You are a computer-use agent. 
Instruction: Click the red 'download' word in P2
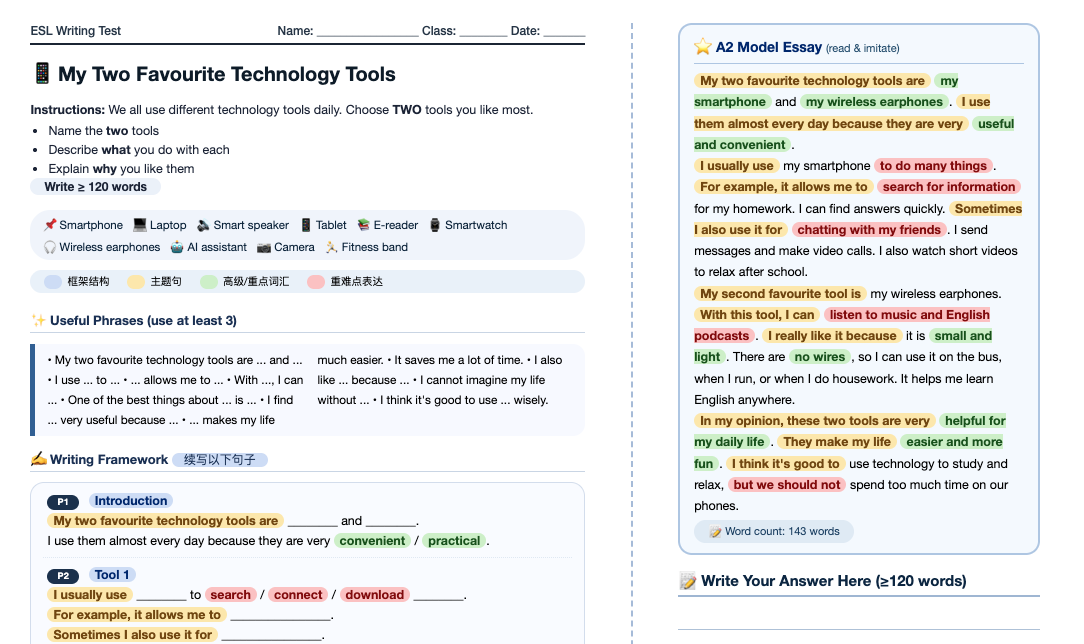pyautogui.click(x=375, y=595)
